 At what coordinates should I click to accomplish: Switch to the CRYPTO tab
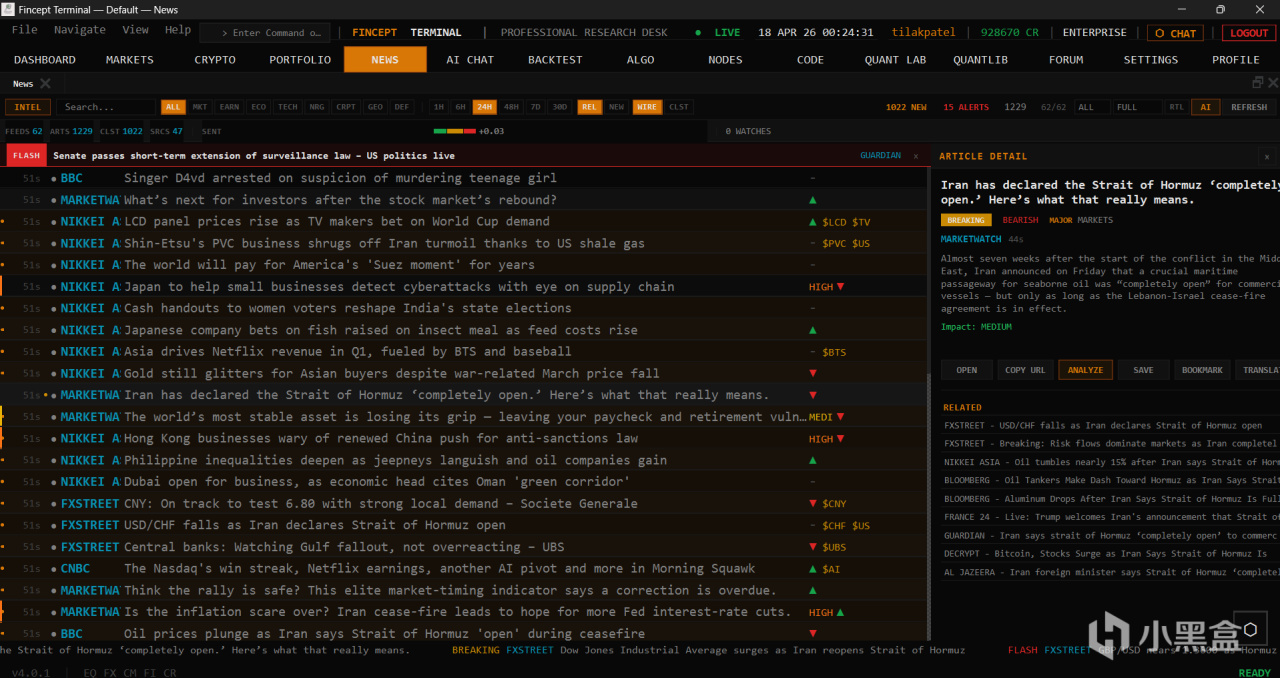pyautogui.click(x=215, y=60)
